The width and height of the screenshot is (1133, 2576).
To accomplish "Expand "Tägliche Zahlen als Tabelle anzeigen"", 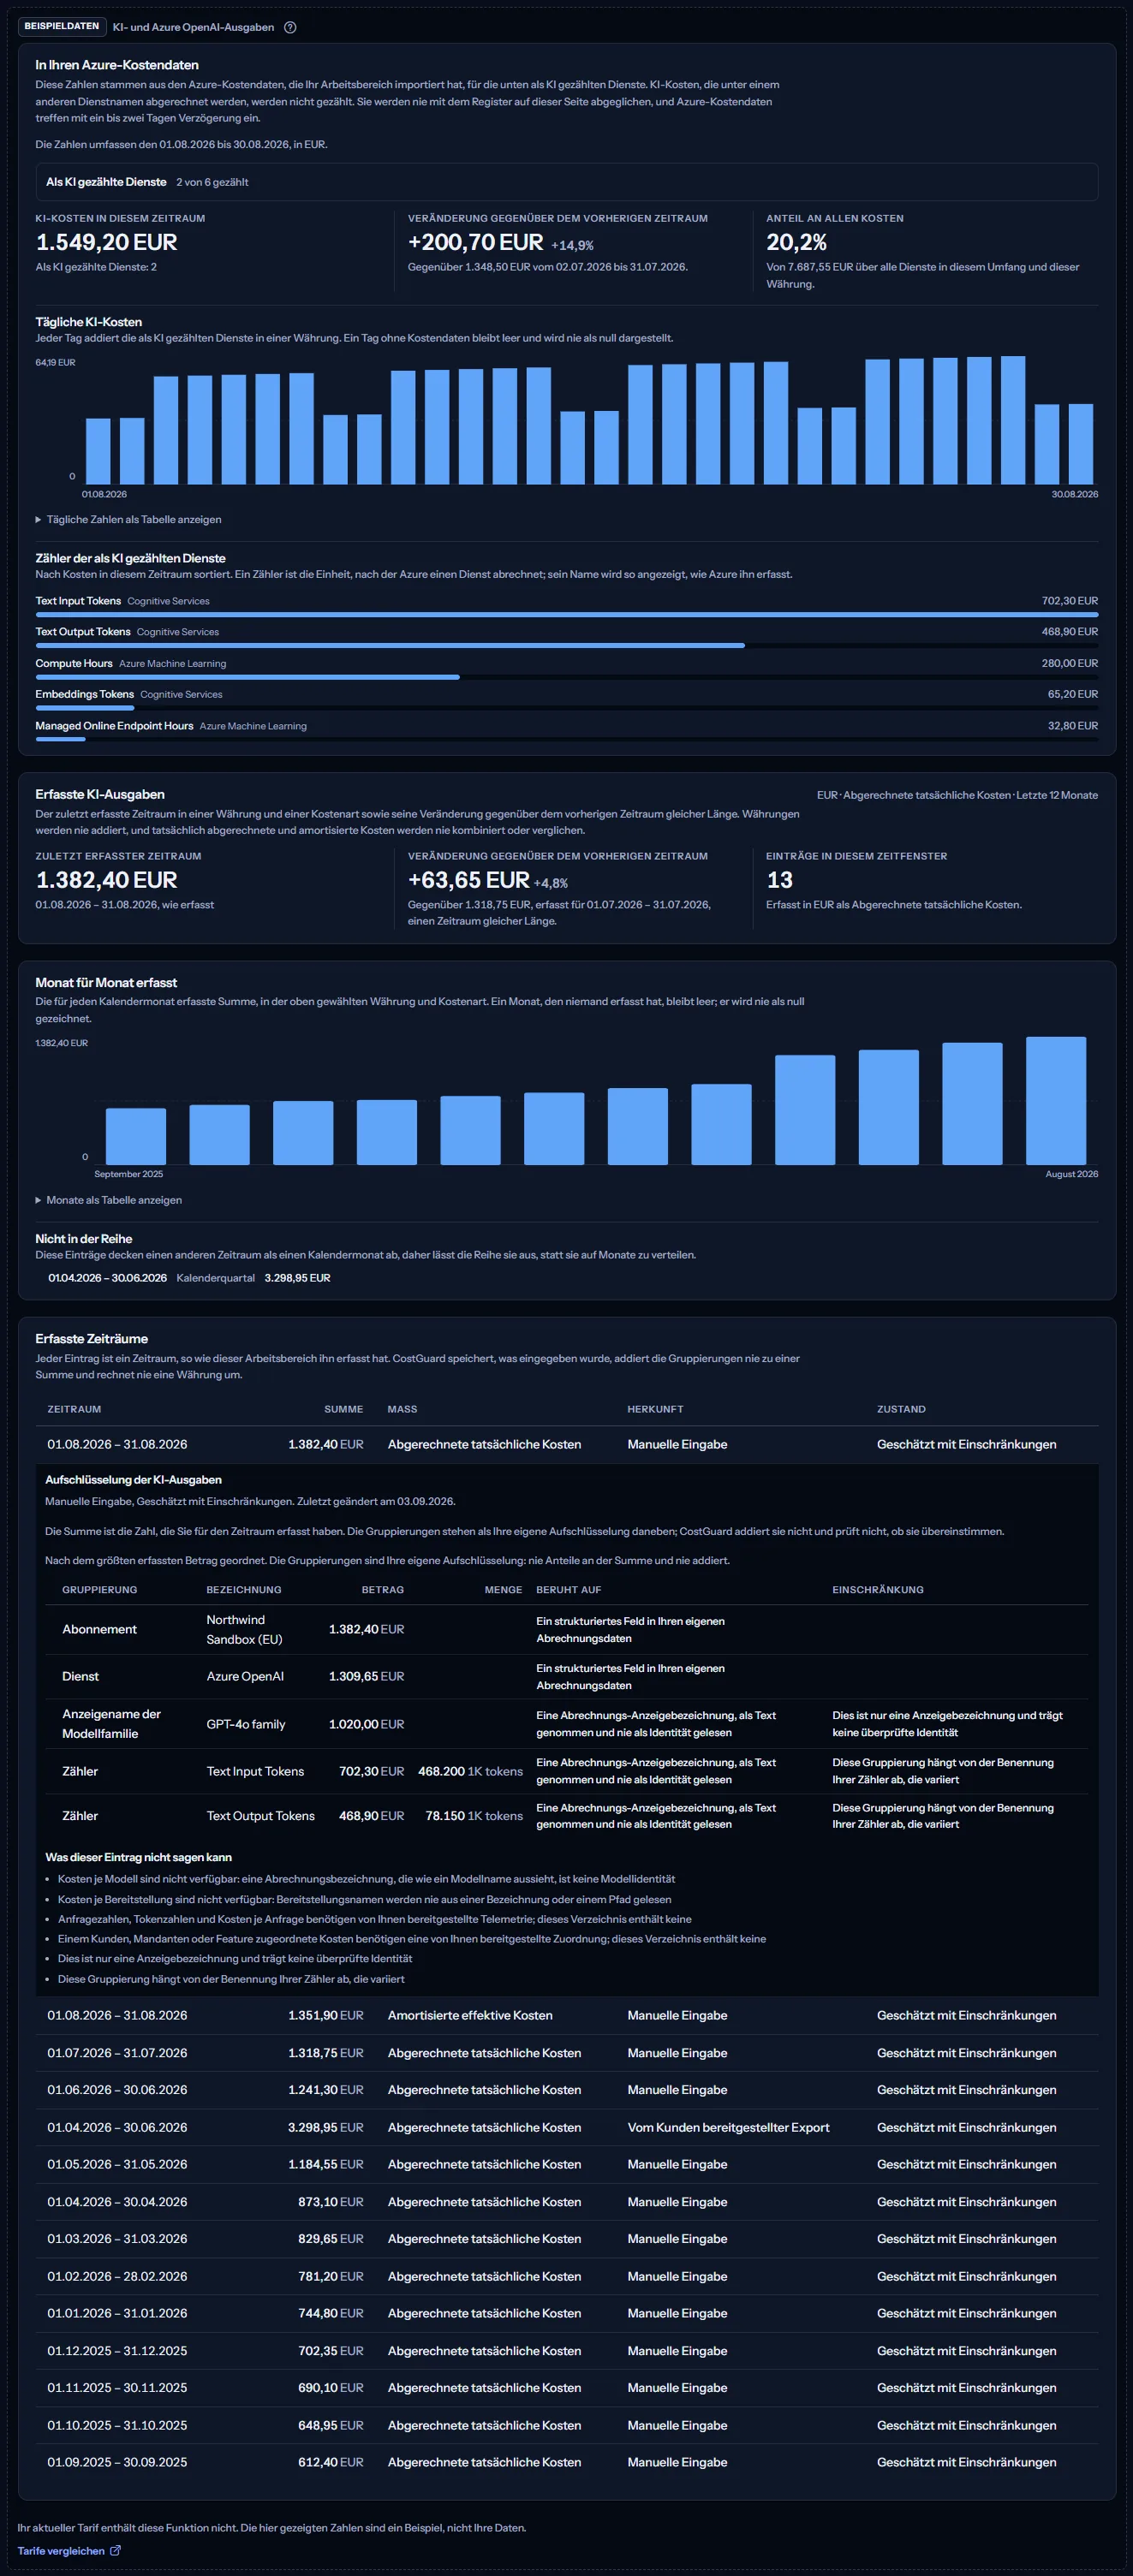I will [x=129, y=519].
